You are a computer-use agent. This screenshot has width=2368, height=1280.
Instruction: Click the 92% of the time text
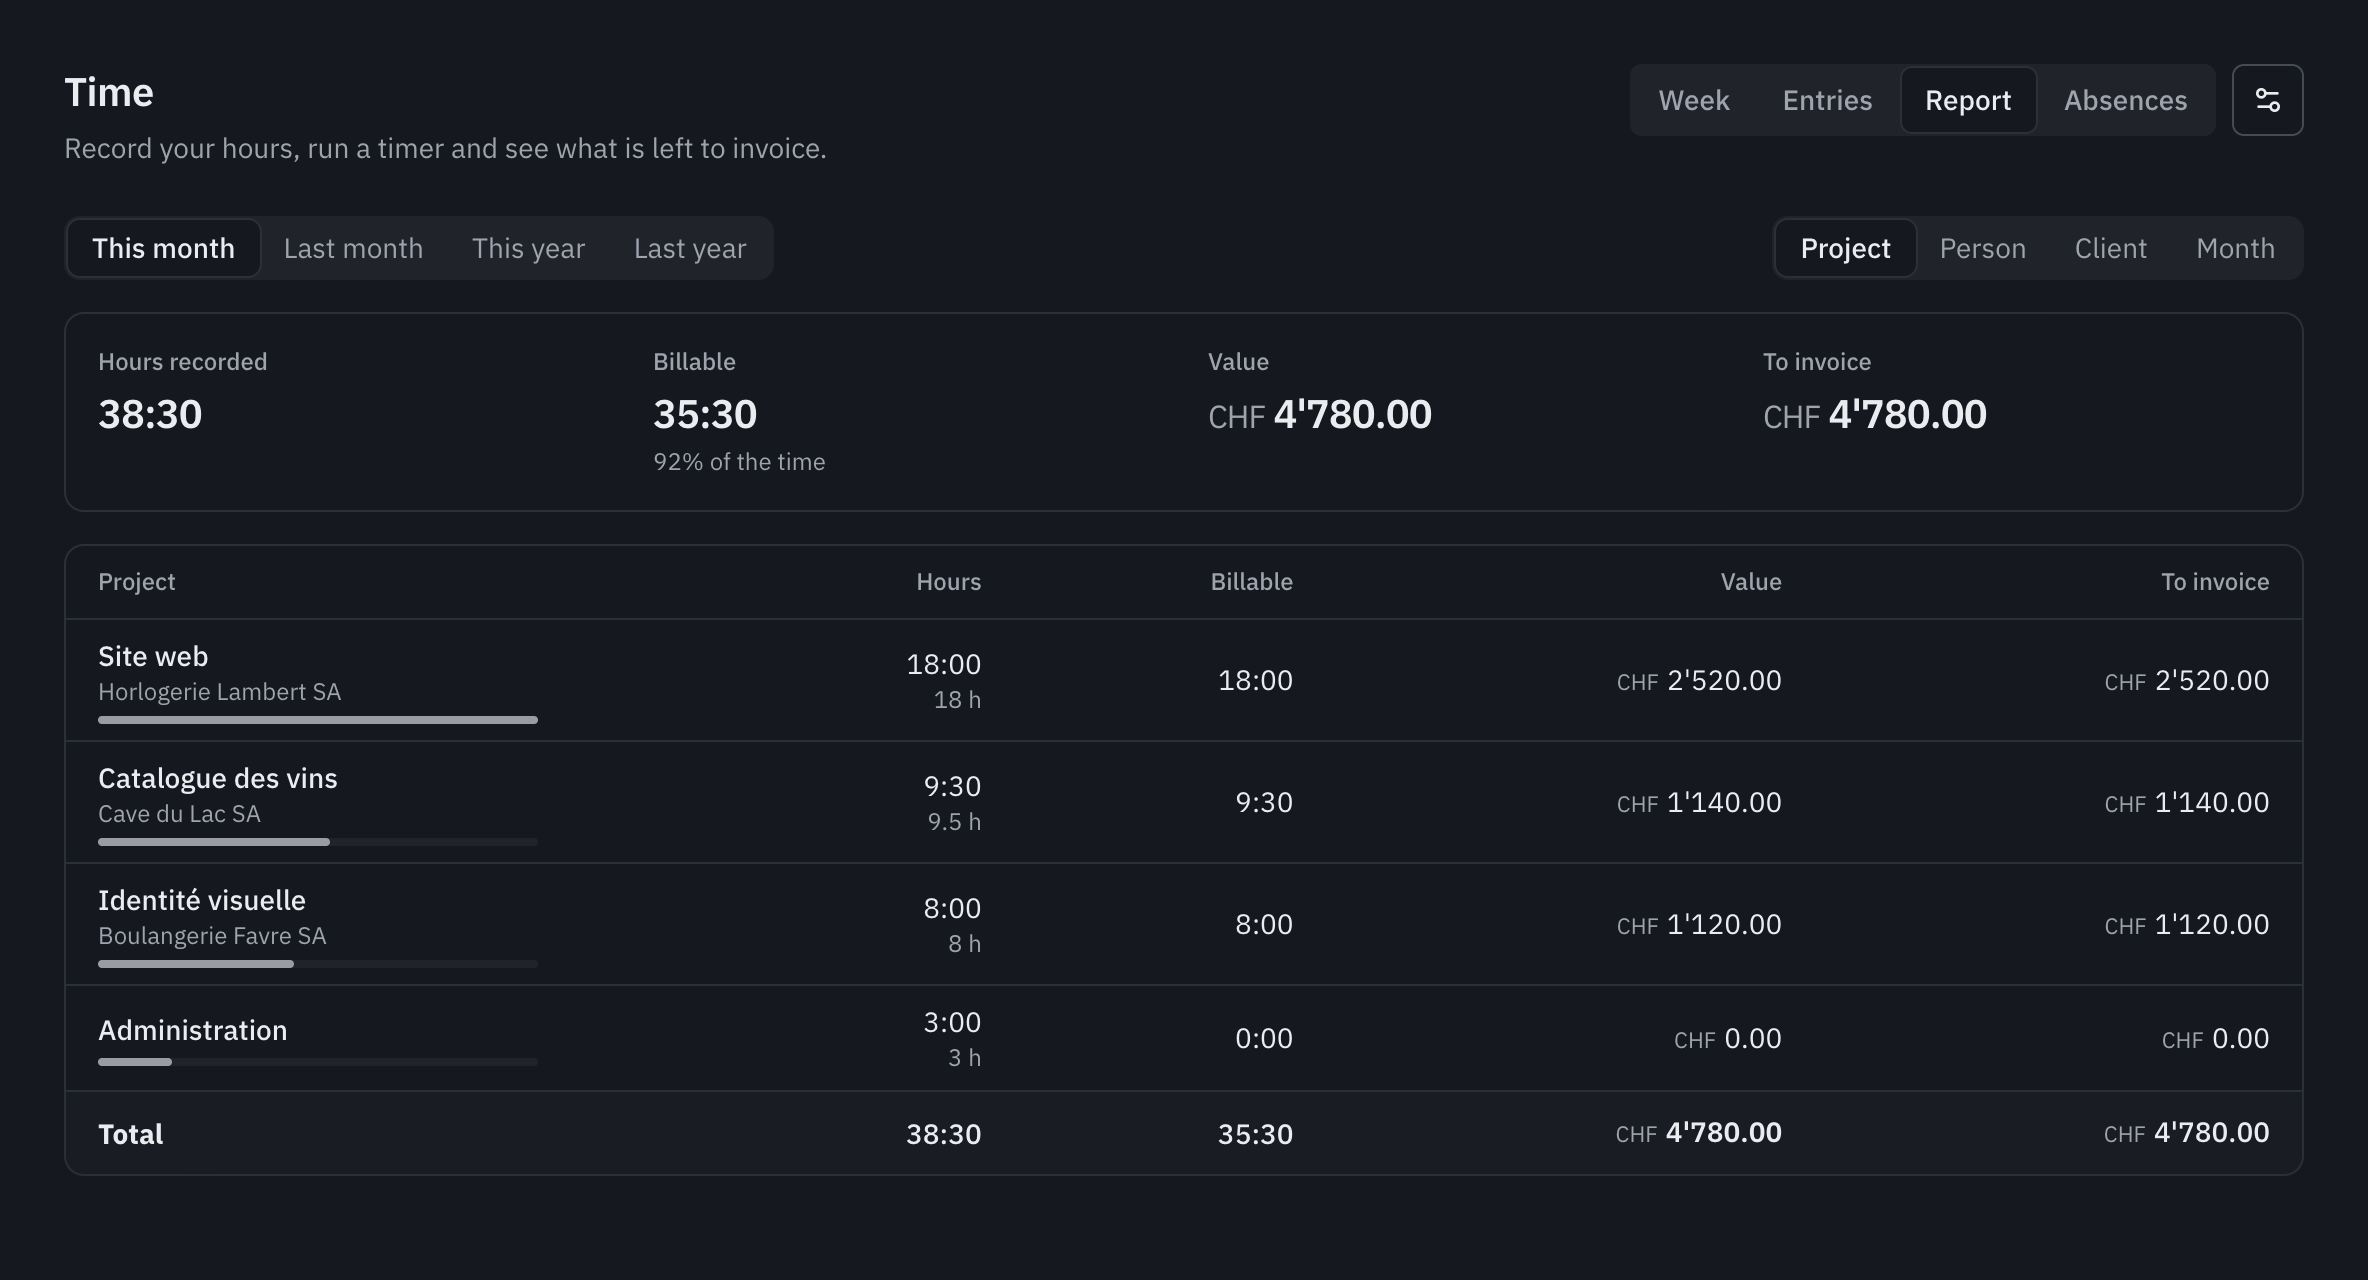click(x=739, y=462)
